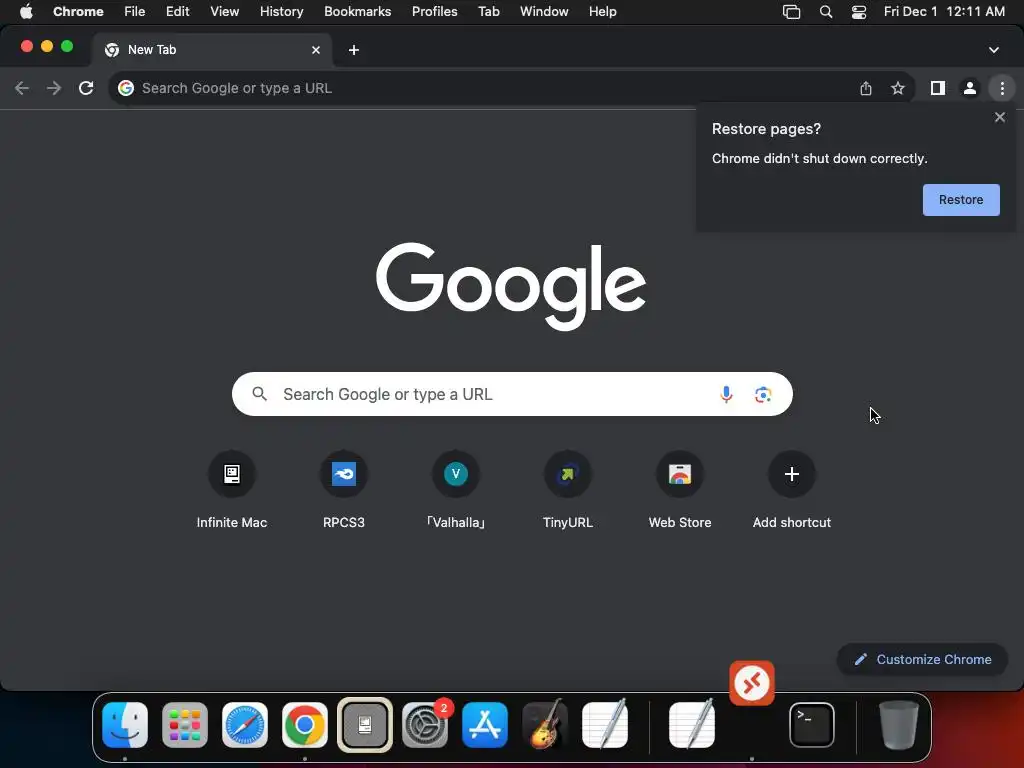1024x768 pixels.
Task: Click the browser back arrow
Action: 22,88
